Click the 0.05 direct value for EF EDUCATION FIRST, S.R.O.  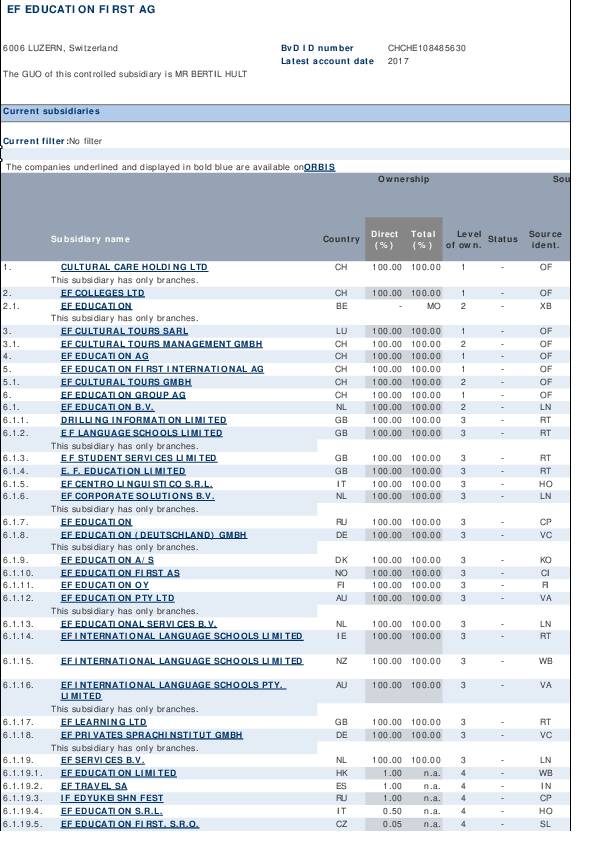[x=392, y=824]
